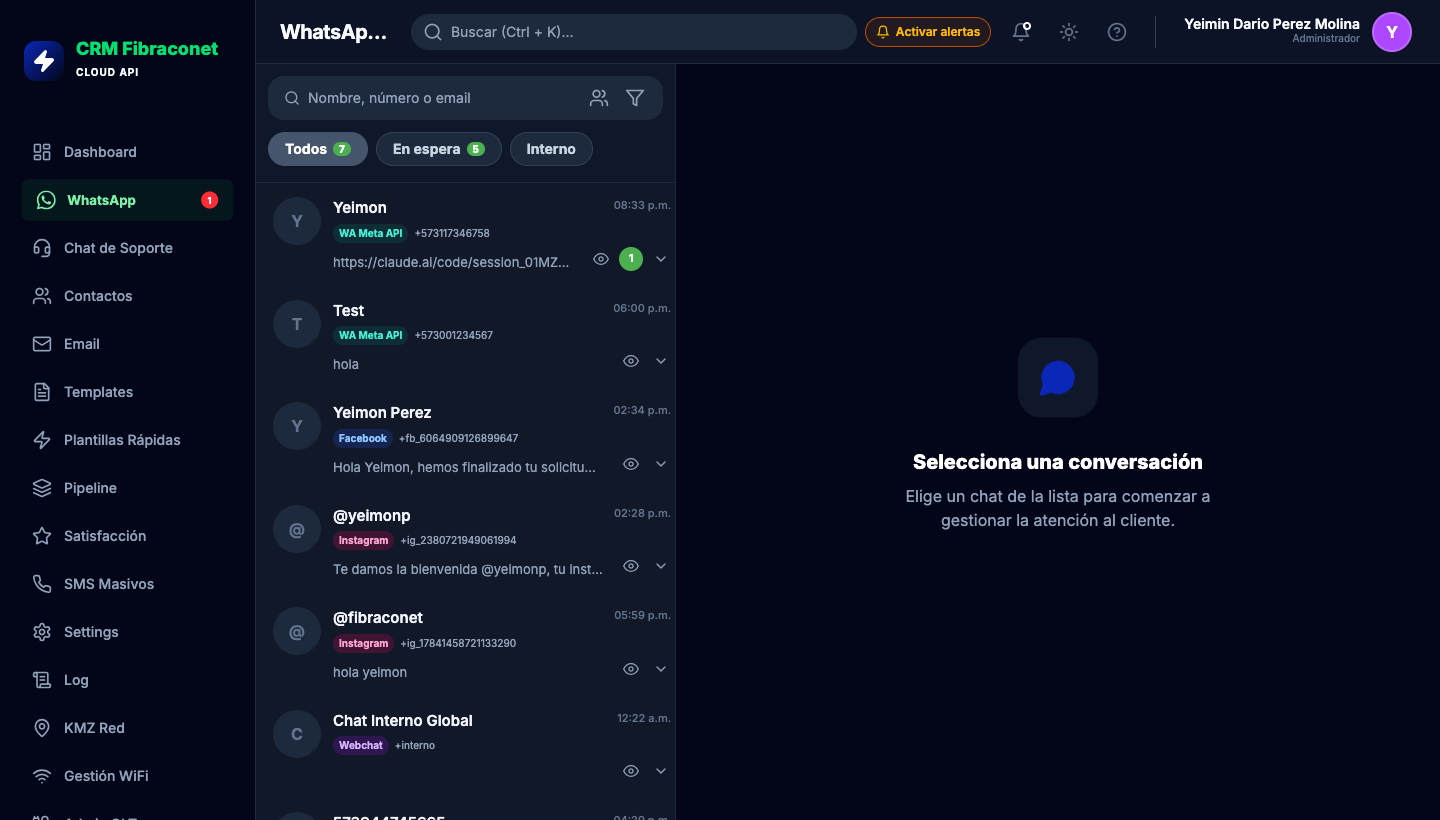Toggle the eye icon on Chat Interno Global
The height and width of the screenshot is (820, 1440).
click(631, 771)
